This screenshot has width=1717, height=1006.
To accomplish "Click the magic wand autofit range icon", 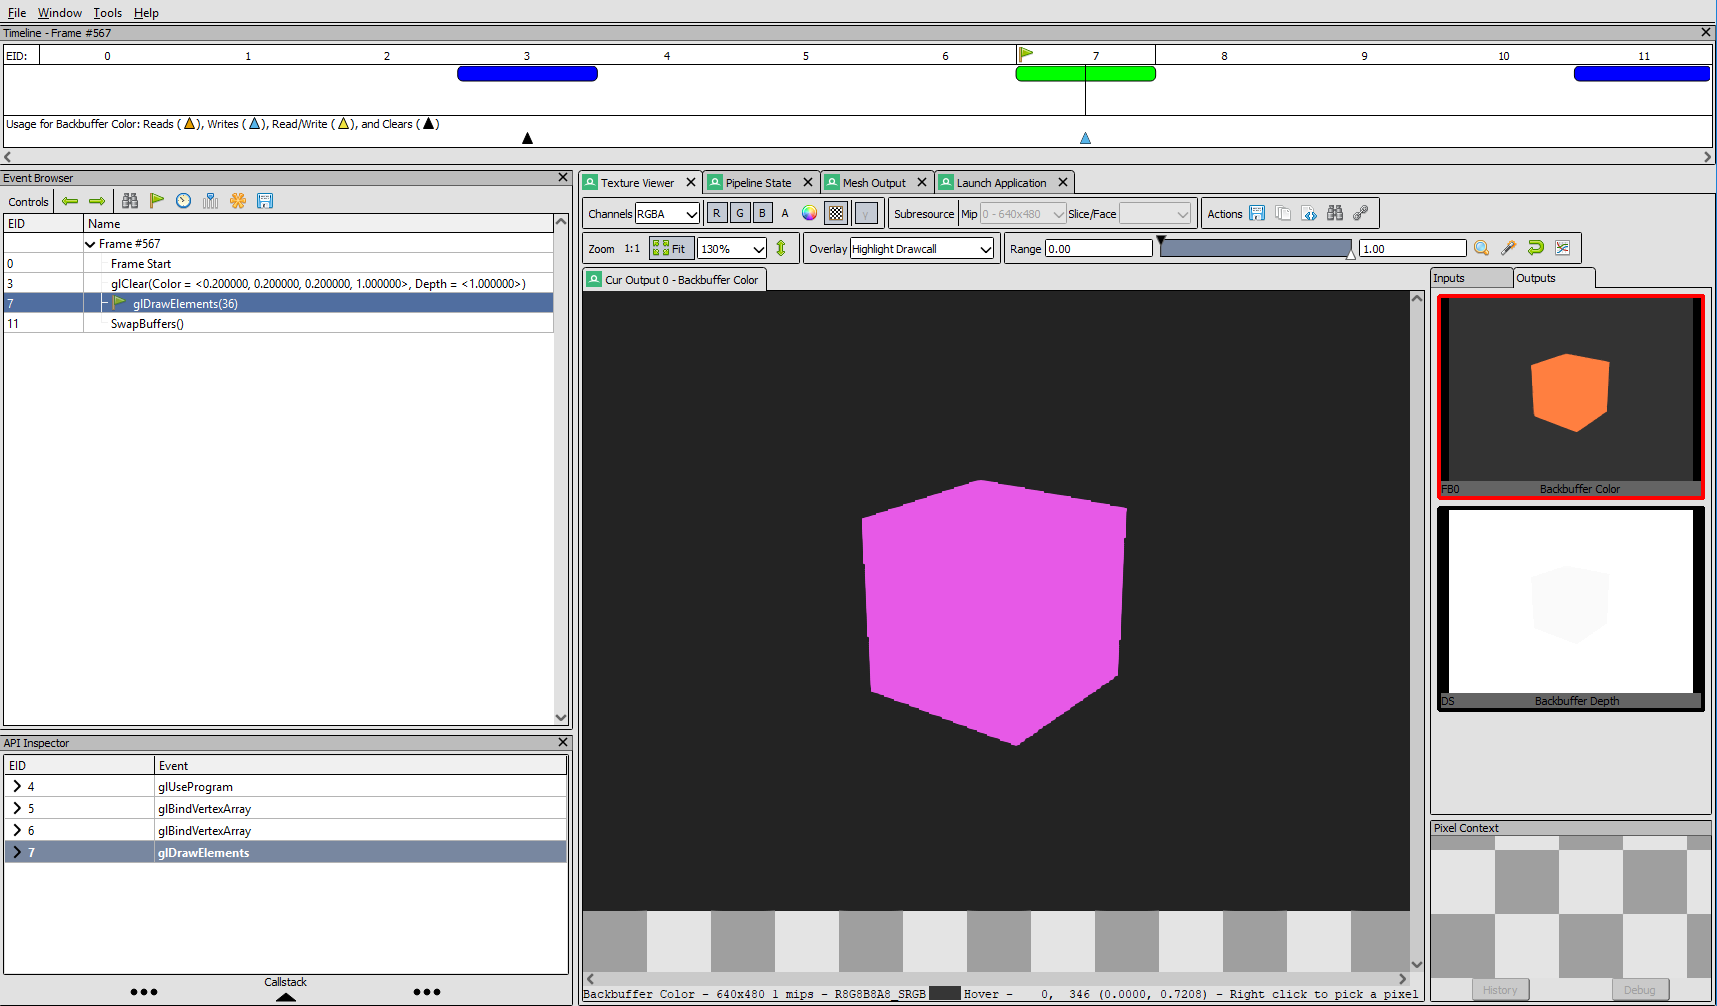I will click(1508, 248).
